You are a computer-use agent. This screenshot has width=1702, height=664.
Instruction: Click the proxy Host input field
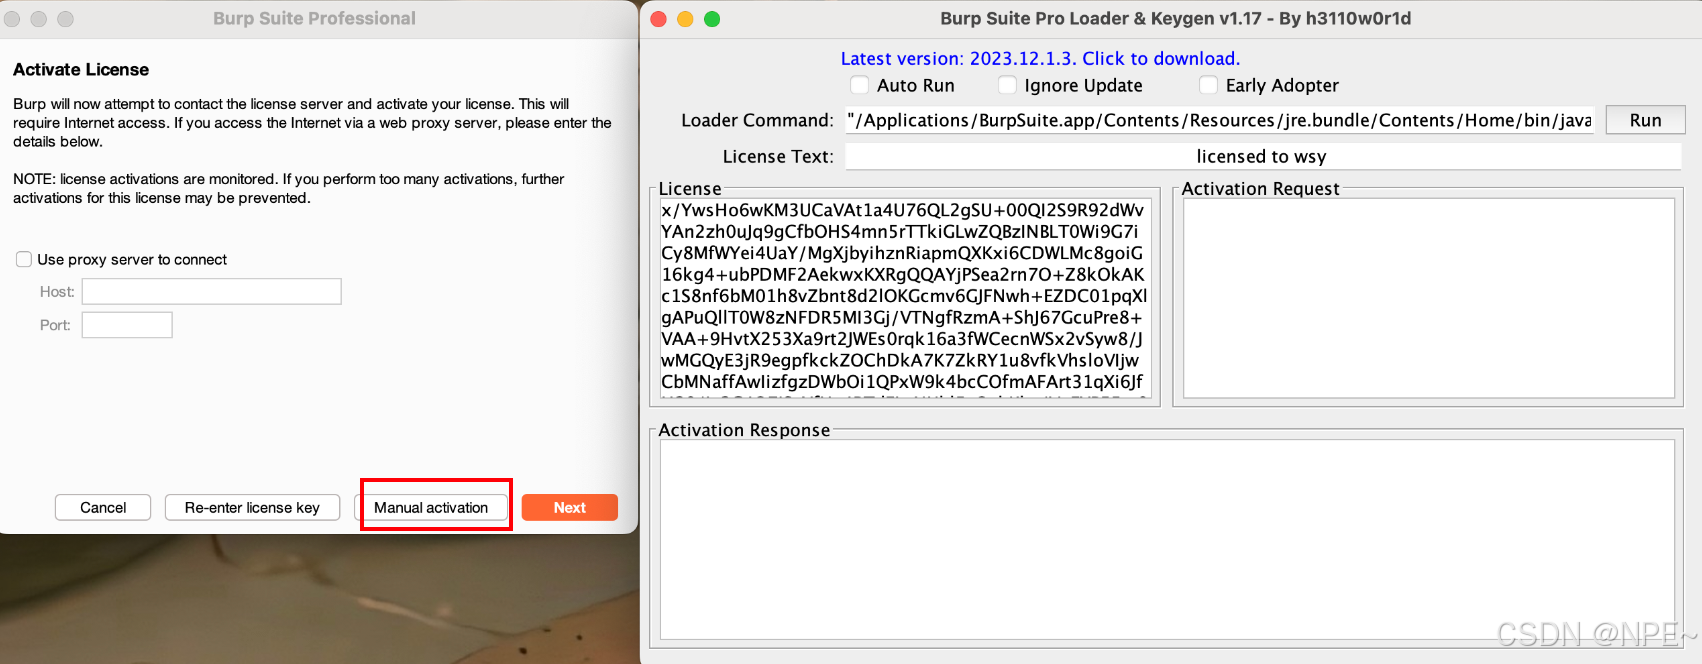212,291
